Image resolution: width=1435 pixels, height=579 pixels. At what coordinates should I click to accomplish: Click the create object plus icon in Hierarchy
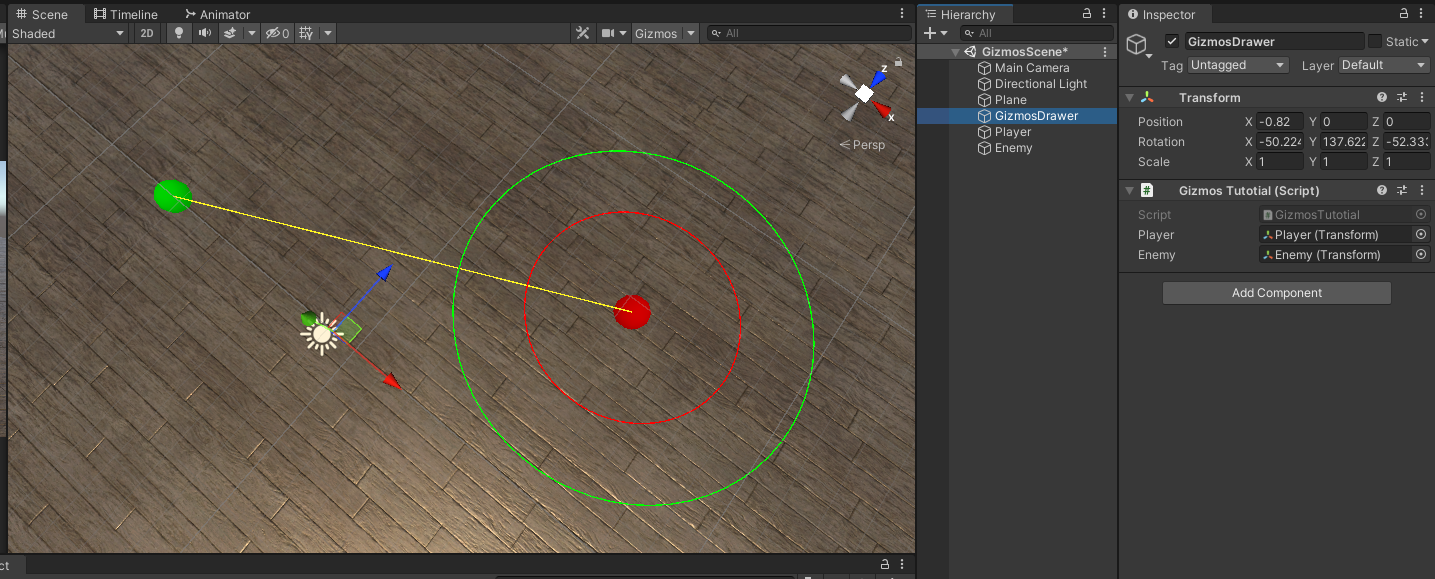pyautogui.click(x=931, y=32)
